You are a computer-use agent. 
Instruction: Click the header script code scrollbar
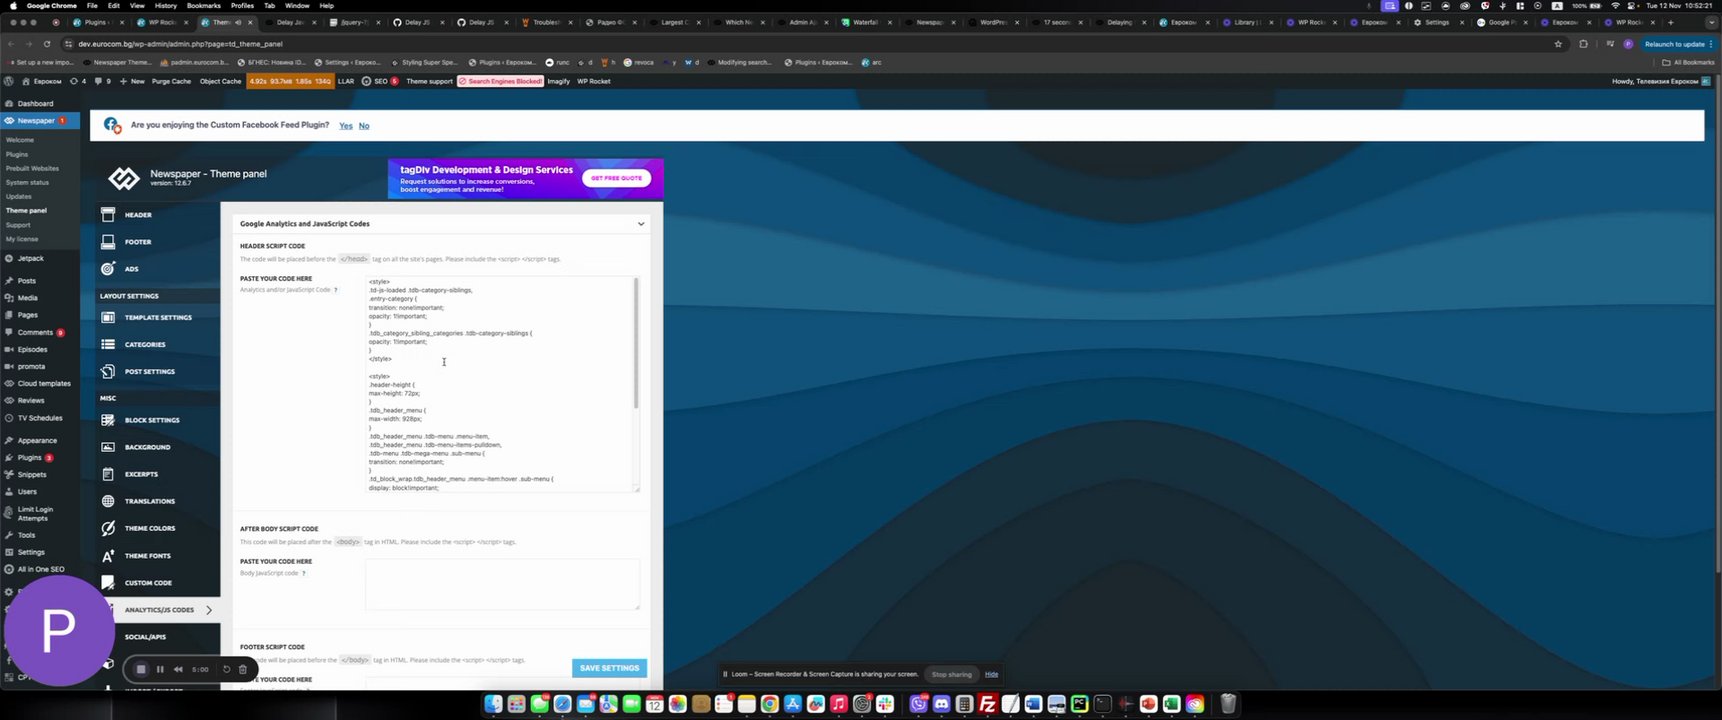(636, 343)
